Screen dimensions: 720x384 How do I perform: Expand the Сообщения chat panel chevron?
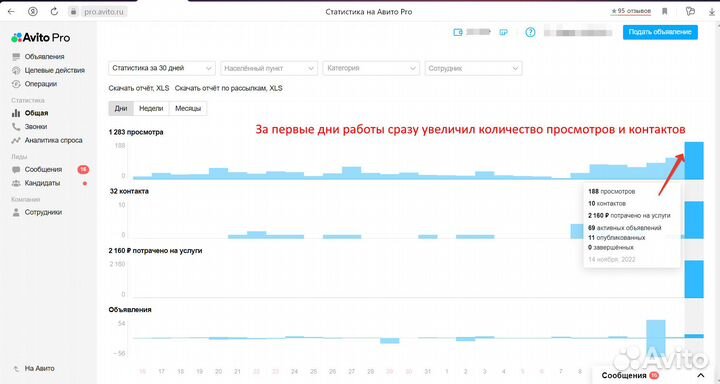(700, 375)
